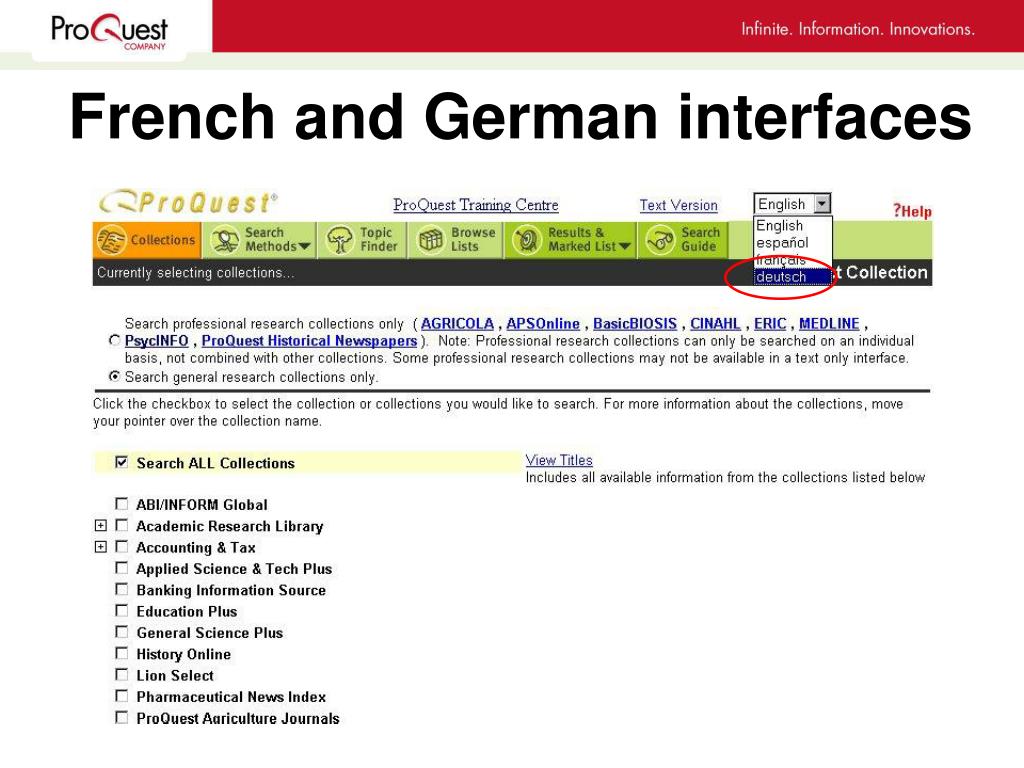Viewport: 1024px width, 768px height.
Task: Open the ERIC collection link
Action: [770, 323]
